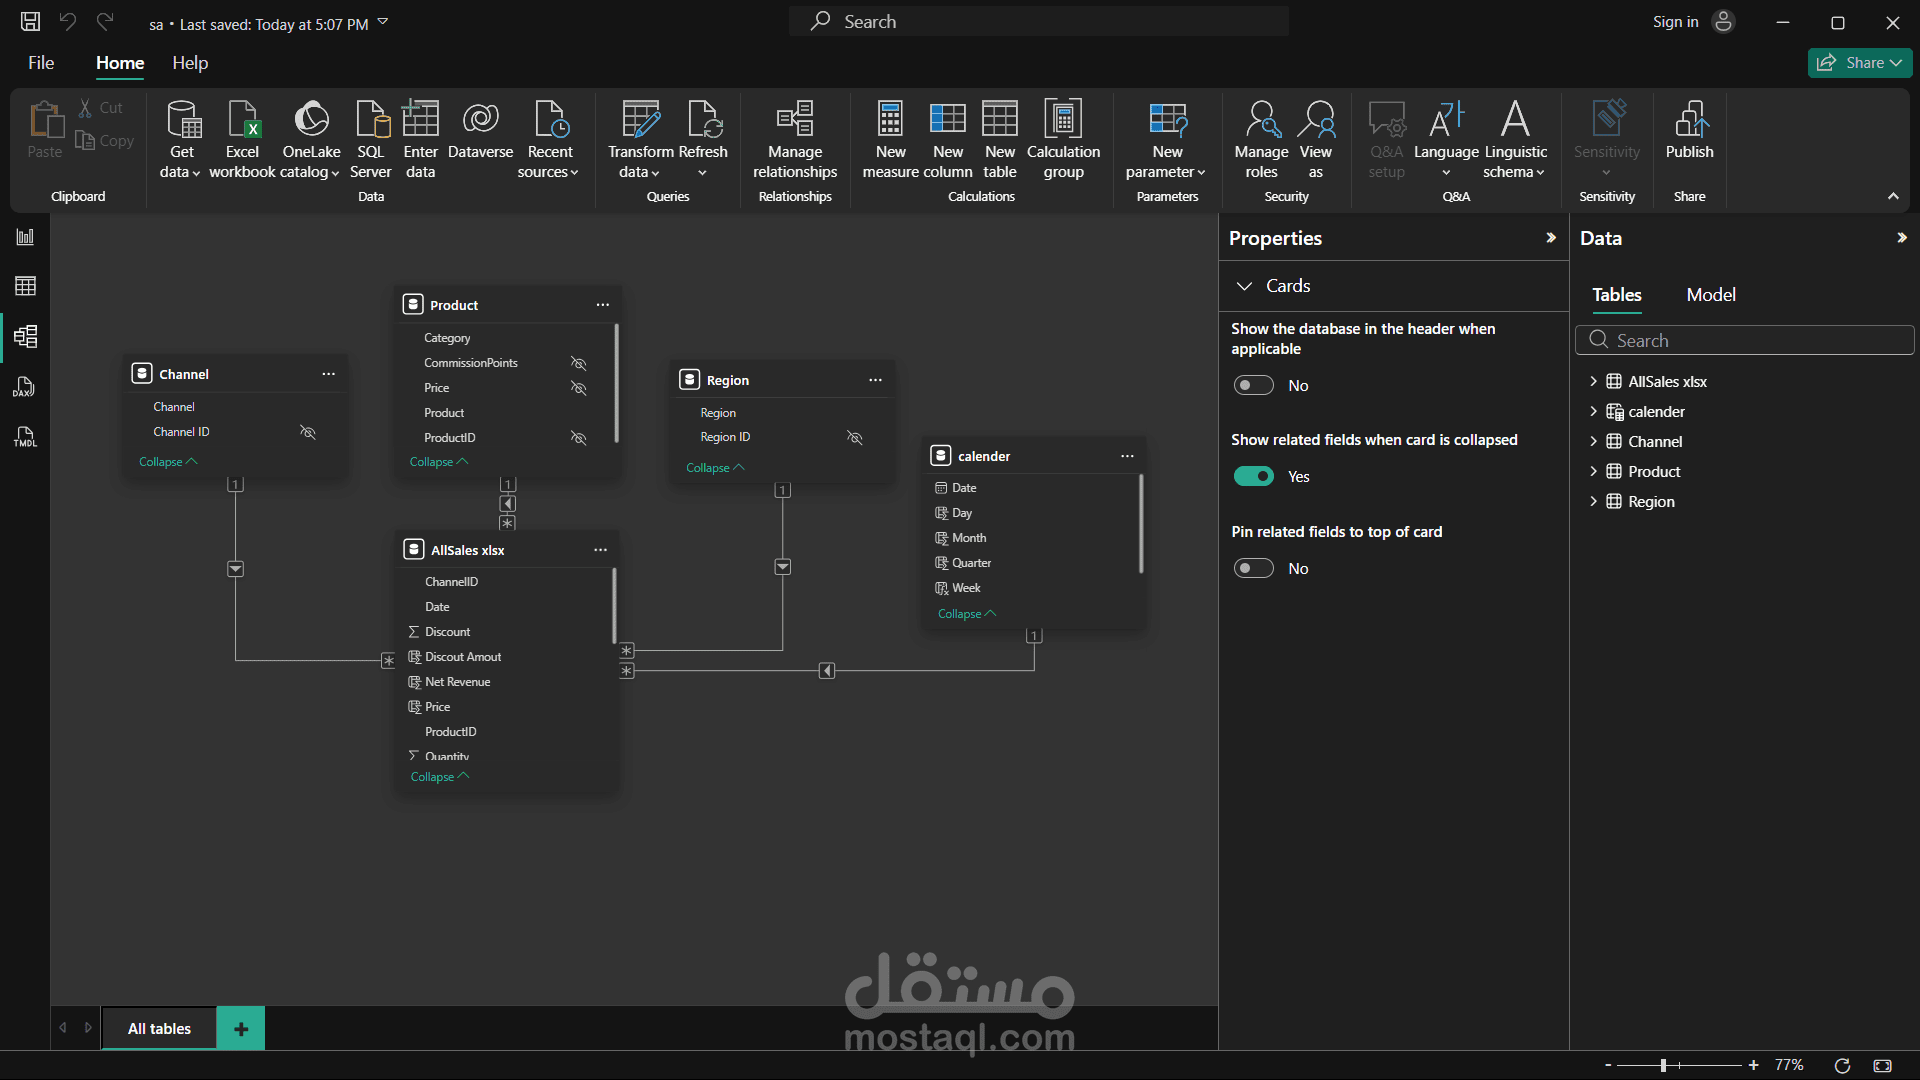Image resolution: width=1920 pixels, height=1080 pixels.
Task: Expand the calender table in the Data pane
Action: tap(1594, 411)
